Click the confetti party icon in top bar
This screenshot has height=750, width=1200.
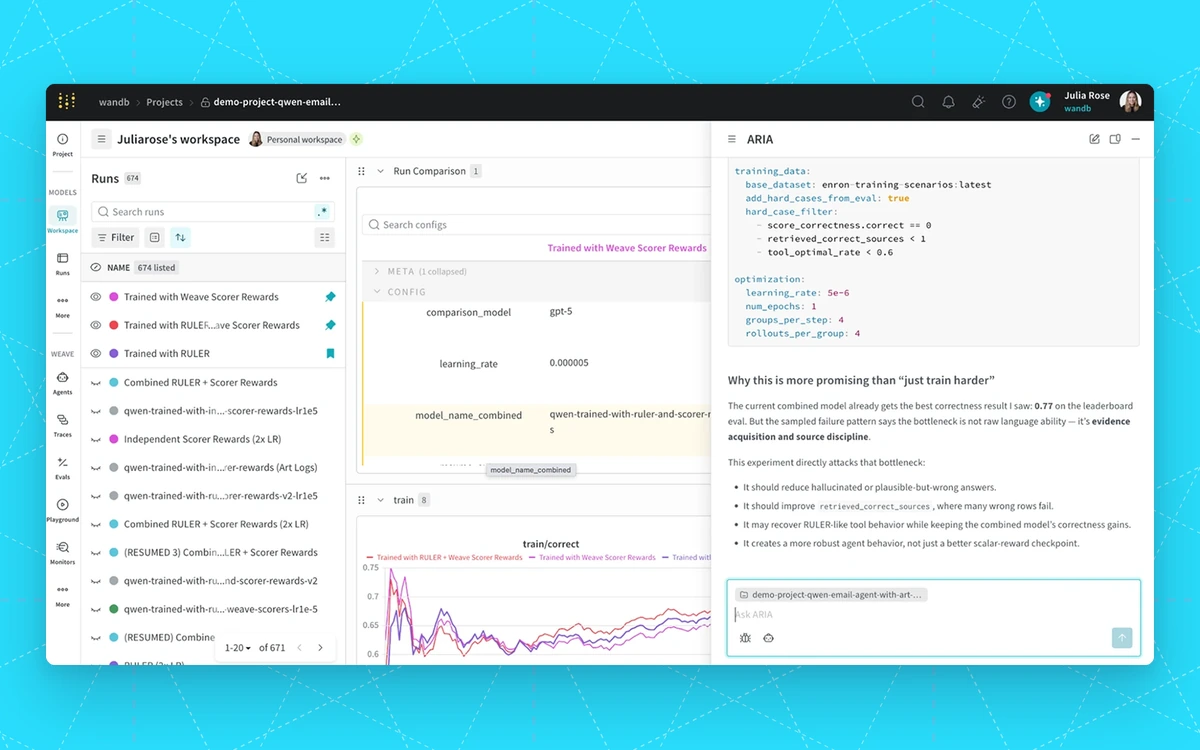click(x=979, y=102)
